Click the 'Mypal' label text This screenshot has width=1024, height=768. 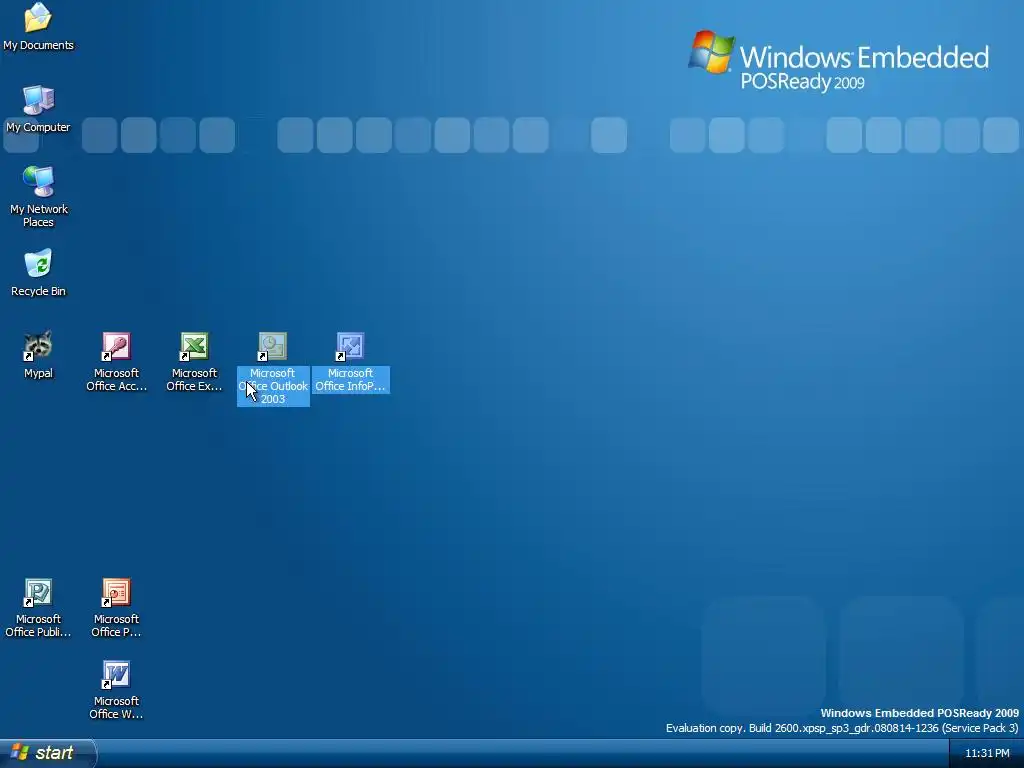(x=39, y=374)
